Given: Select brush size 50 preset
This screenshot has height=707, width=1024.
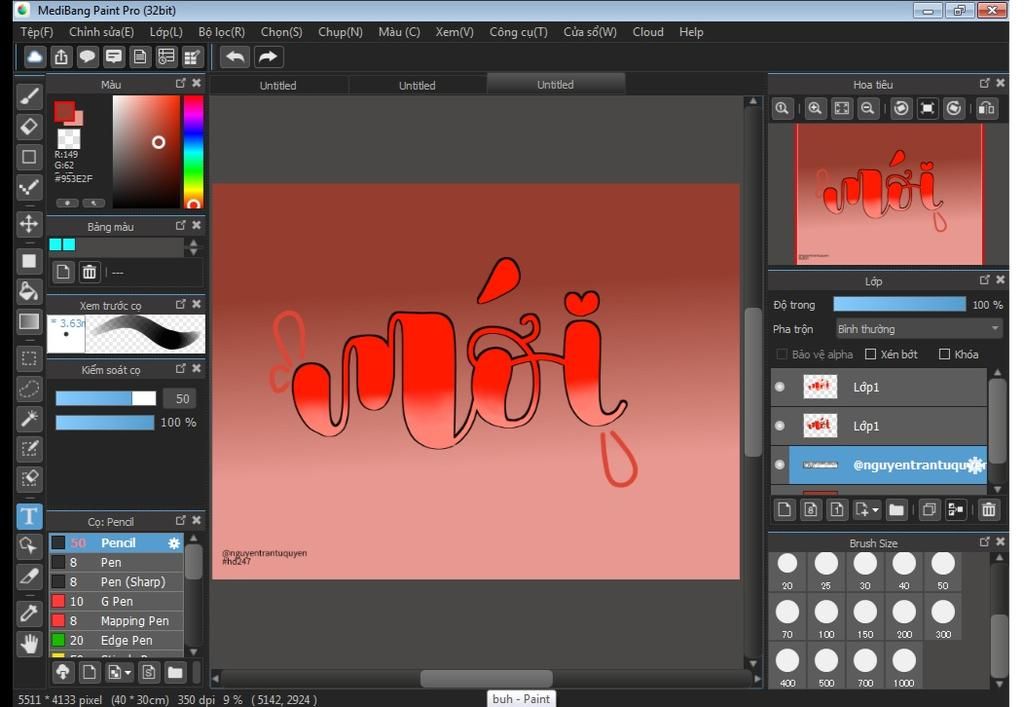Looking at the screenshot, I should pos(943,571).
